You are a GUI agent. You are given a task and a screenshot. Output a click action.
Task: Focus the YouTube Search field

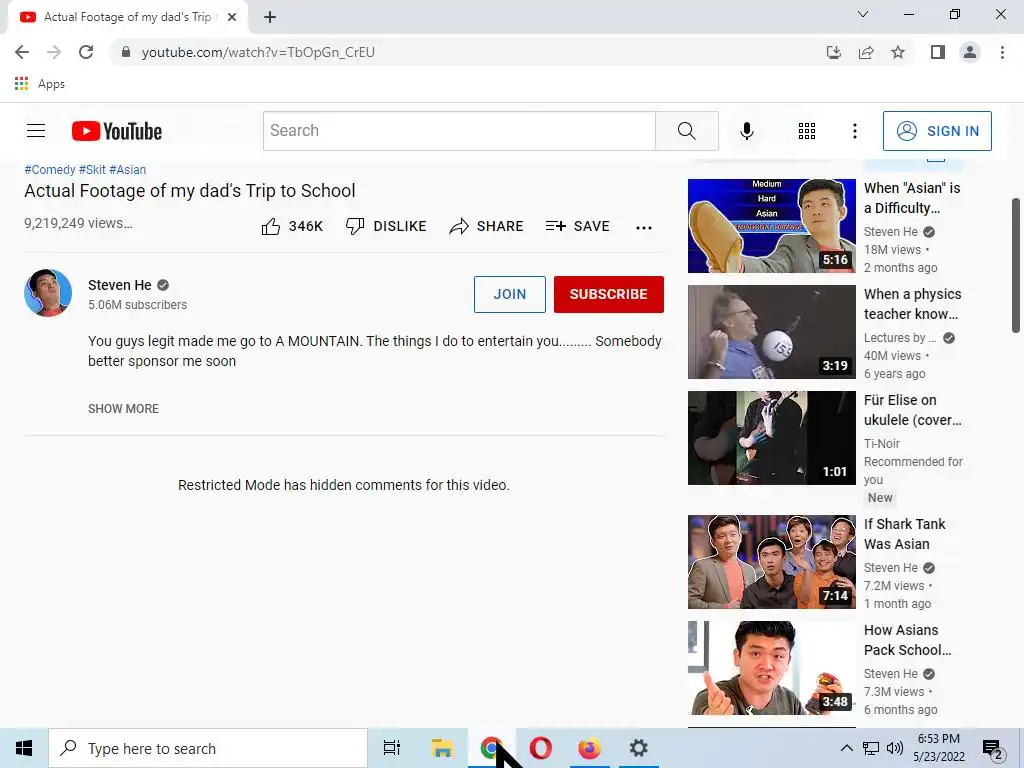pos(459,131)
